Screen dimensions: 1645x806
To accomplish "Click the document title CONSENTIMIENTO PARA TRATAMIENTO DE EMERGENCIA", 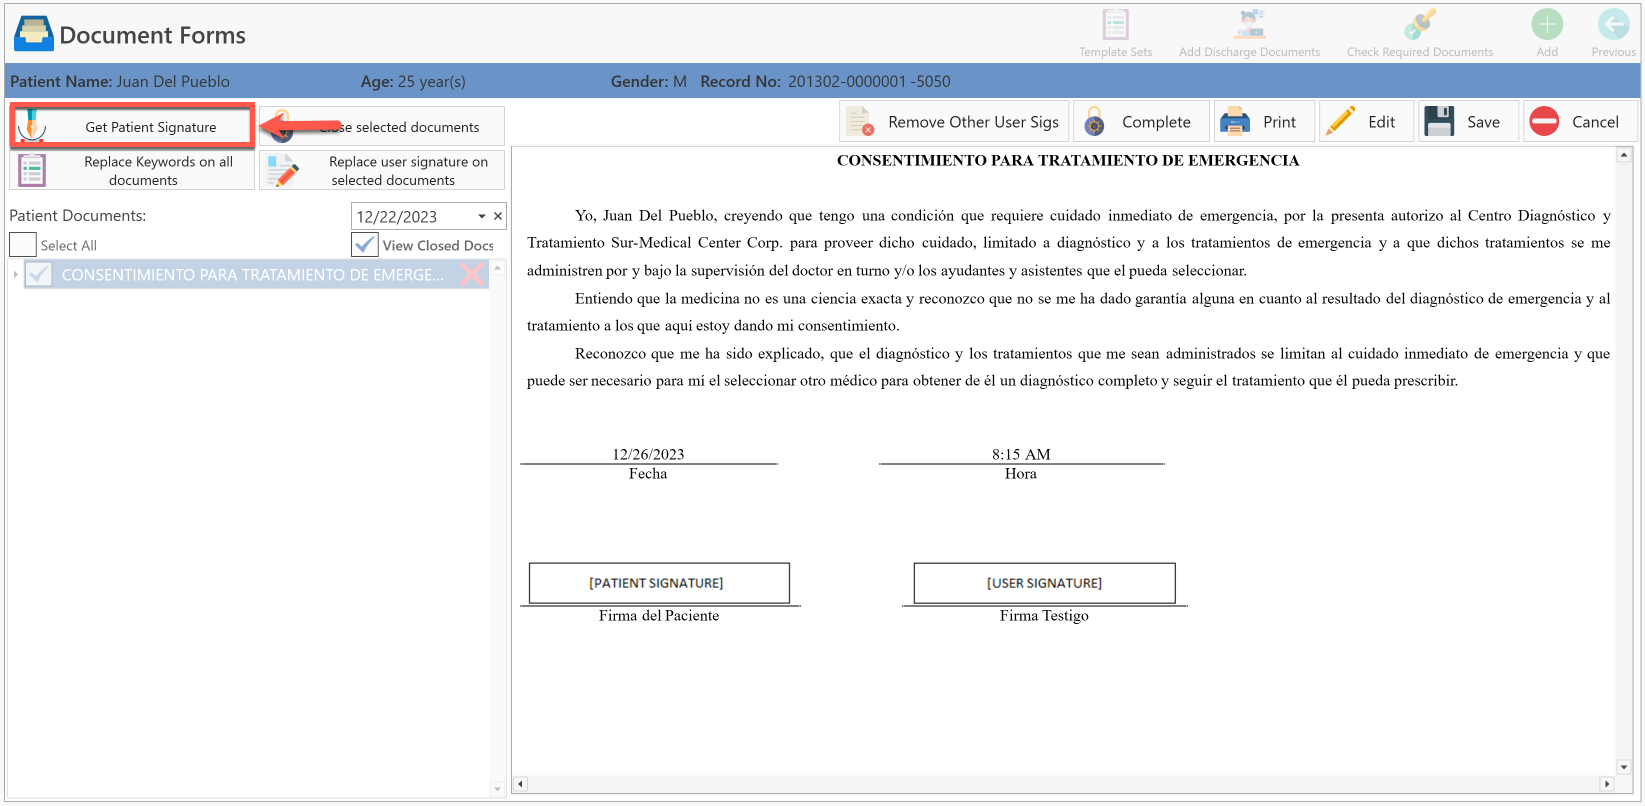I will [1068, 160].
